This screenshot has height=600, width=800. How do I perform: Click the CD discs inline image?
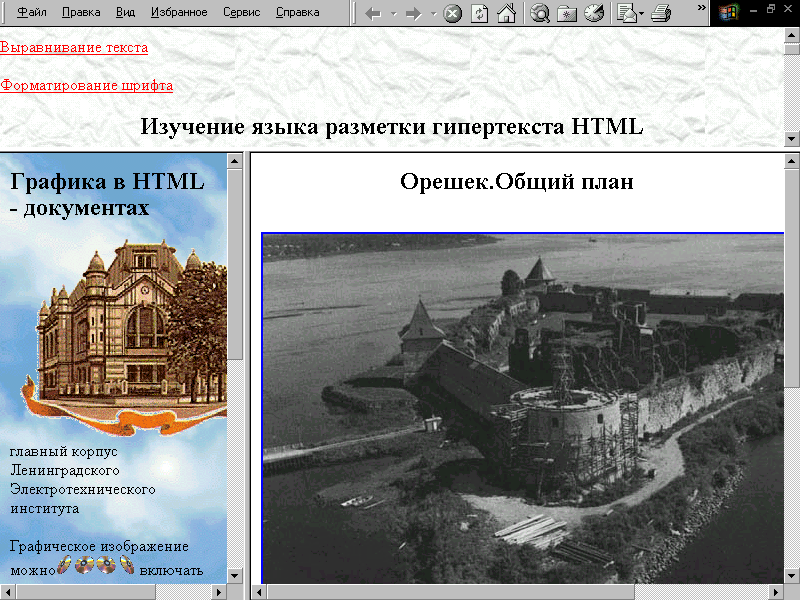click(x=95, y=565)
